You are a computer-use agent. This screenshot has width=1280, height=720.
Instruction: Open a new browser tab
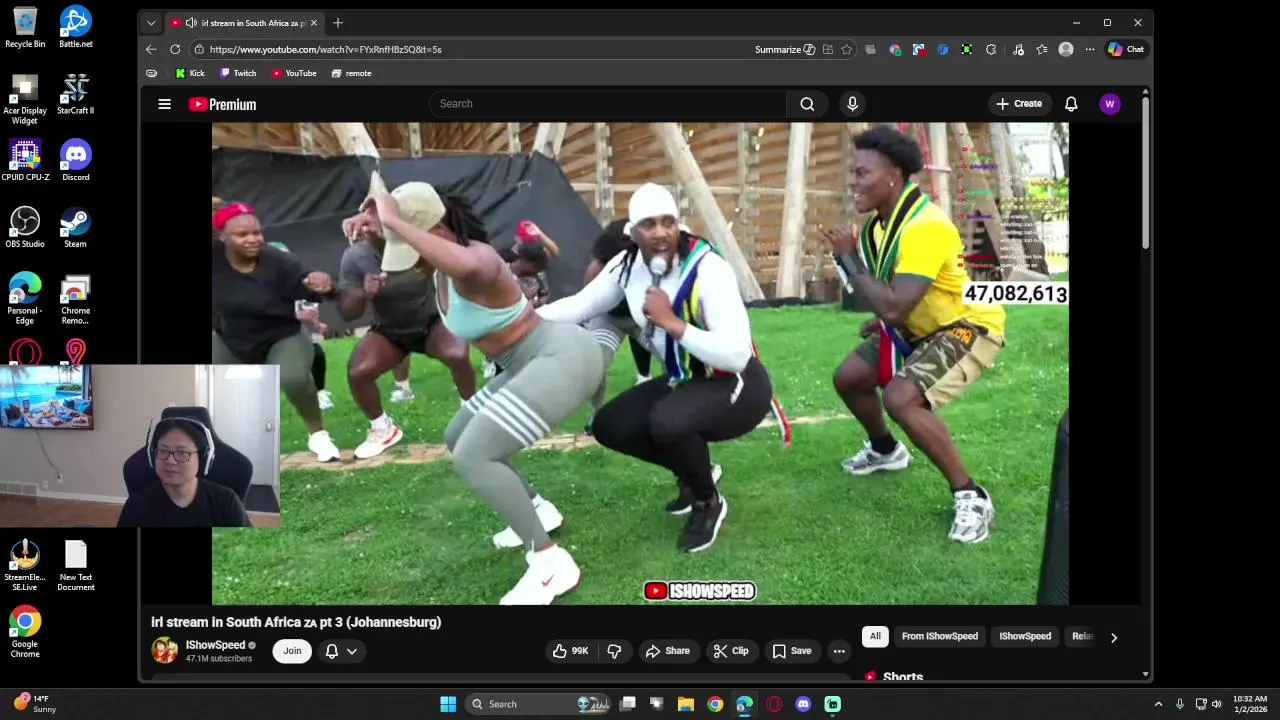pos(338,23)
